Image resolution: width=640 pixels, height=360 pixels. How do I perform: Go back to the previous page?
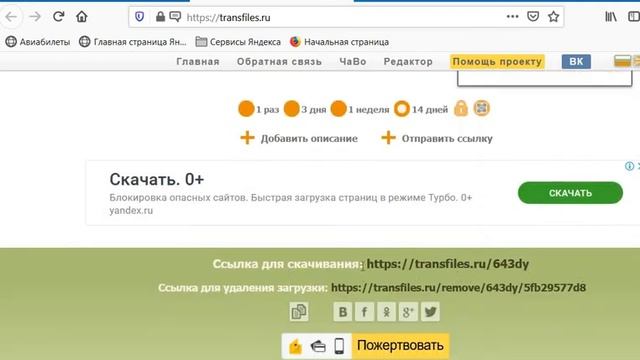11,17
